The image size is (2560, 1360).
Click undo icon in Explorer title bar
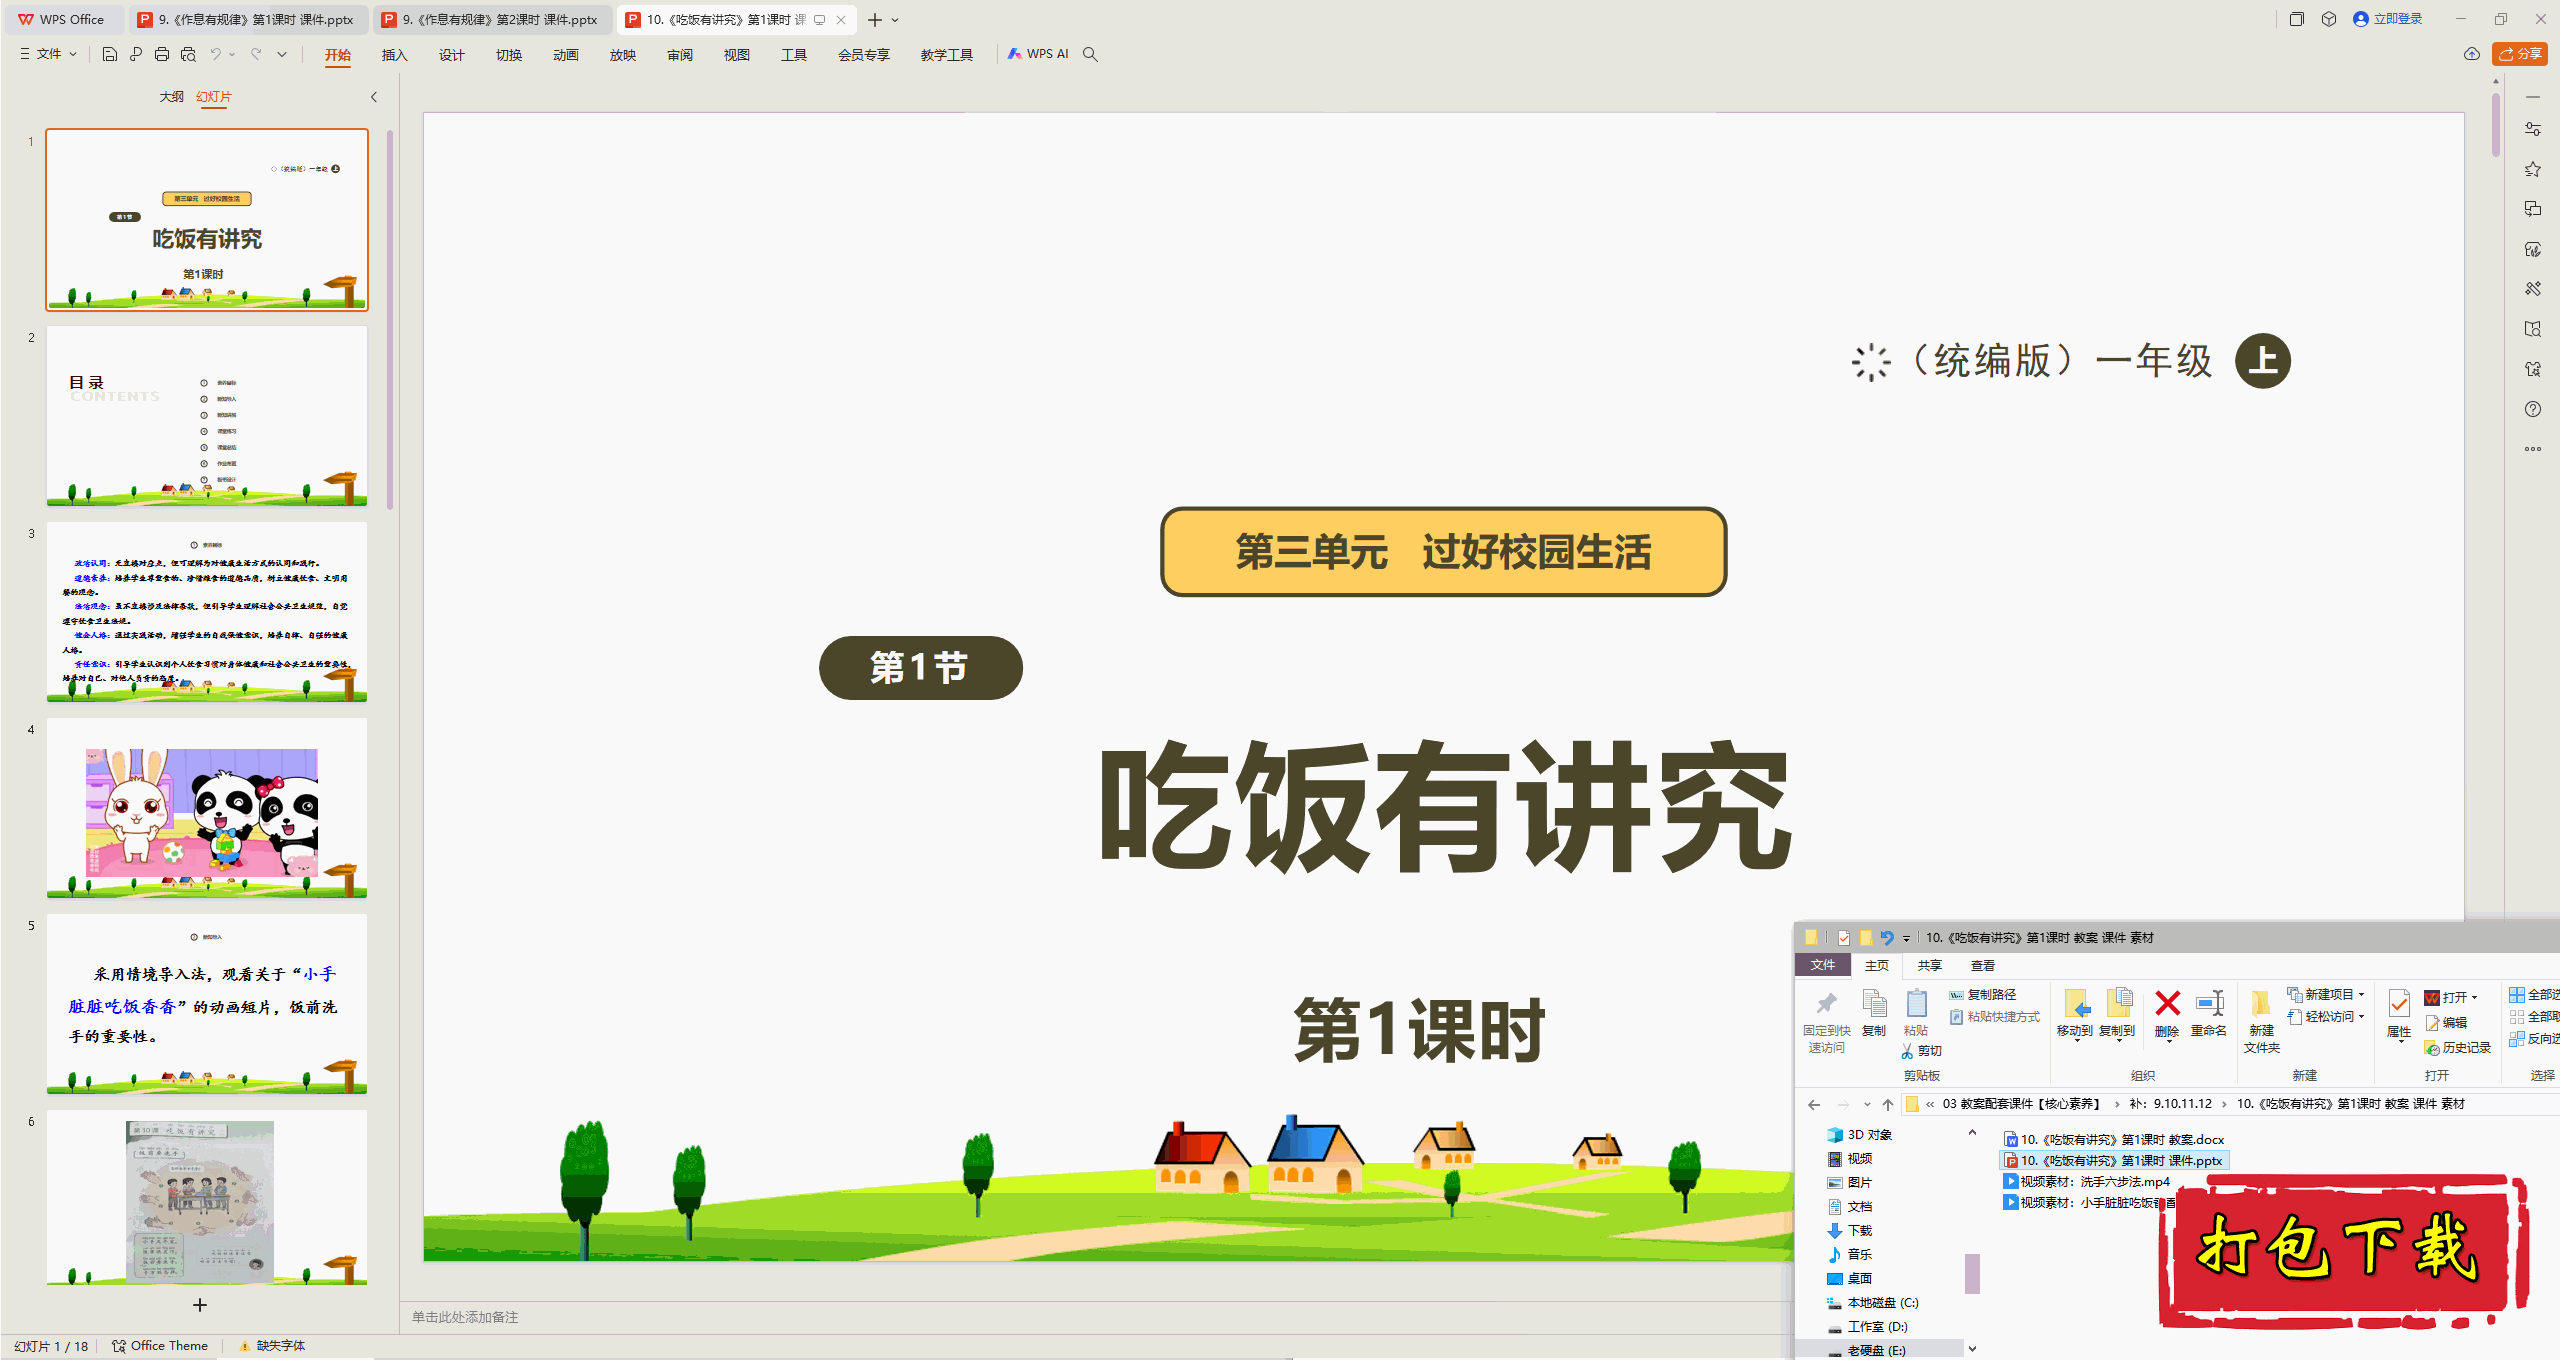tap(1887, 938)
